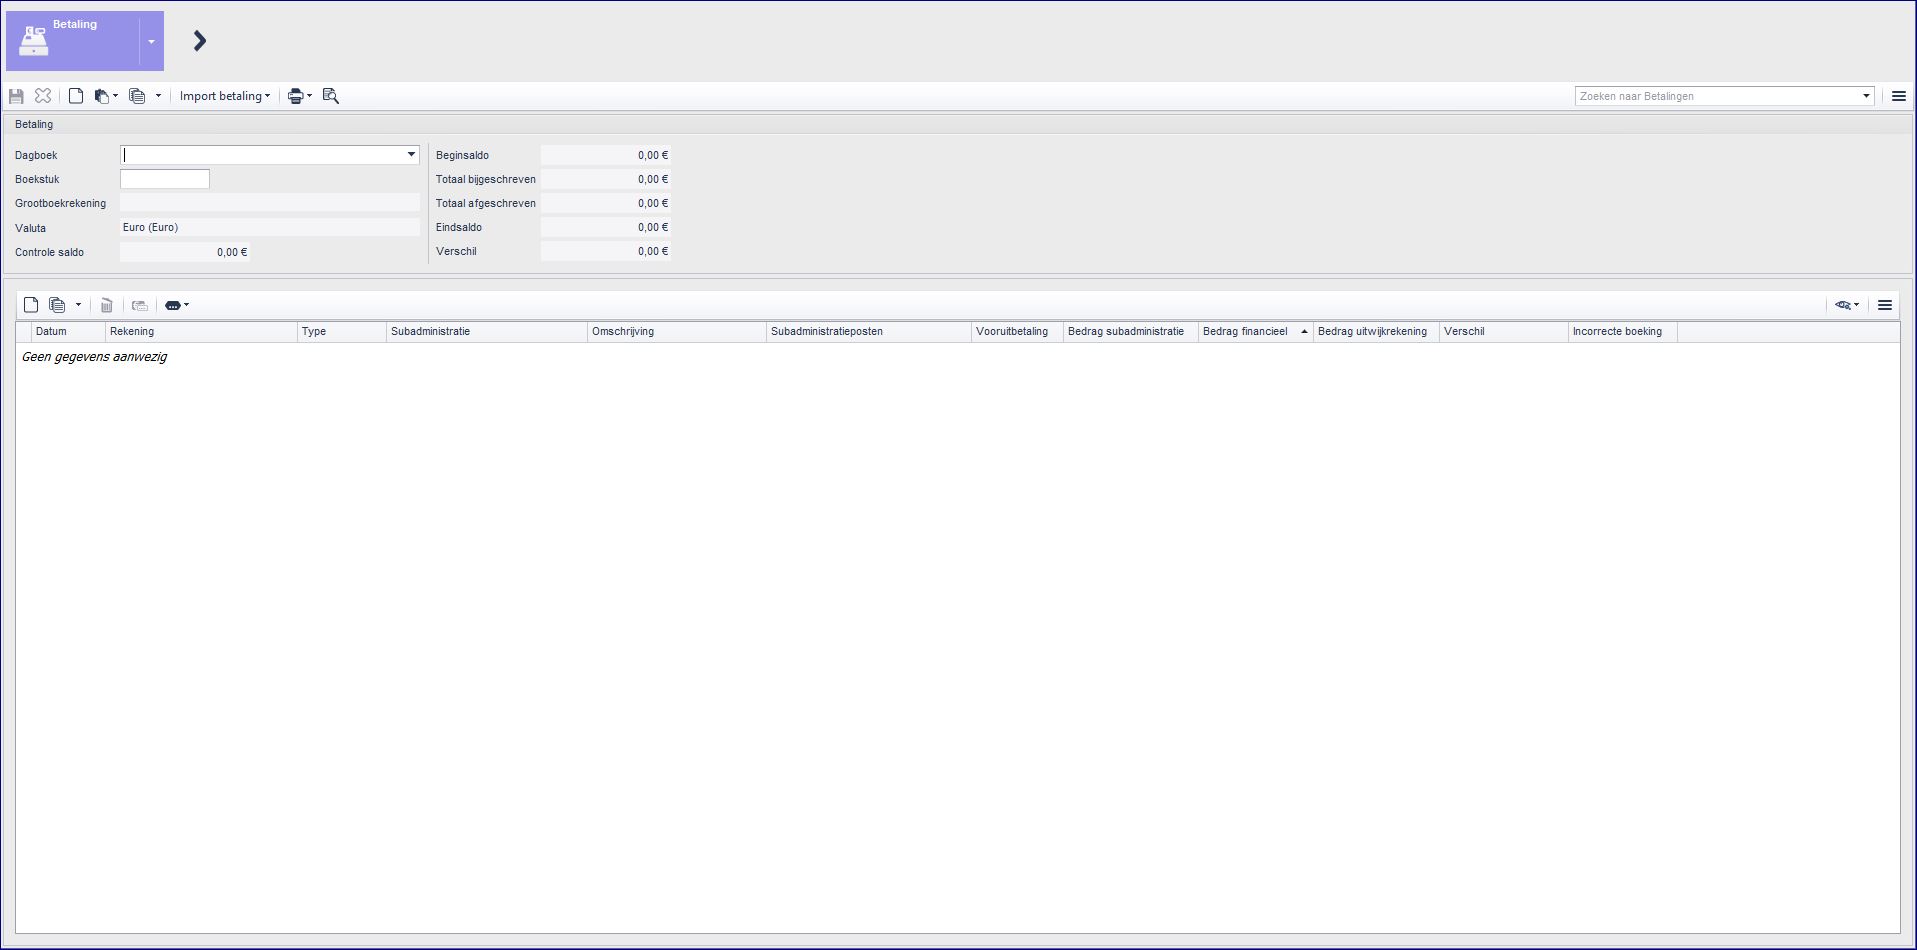Screen dimensions: 1917x950
Task: Click the Grootboekrekening field
Action: tap(270, 203)
